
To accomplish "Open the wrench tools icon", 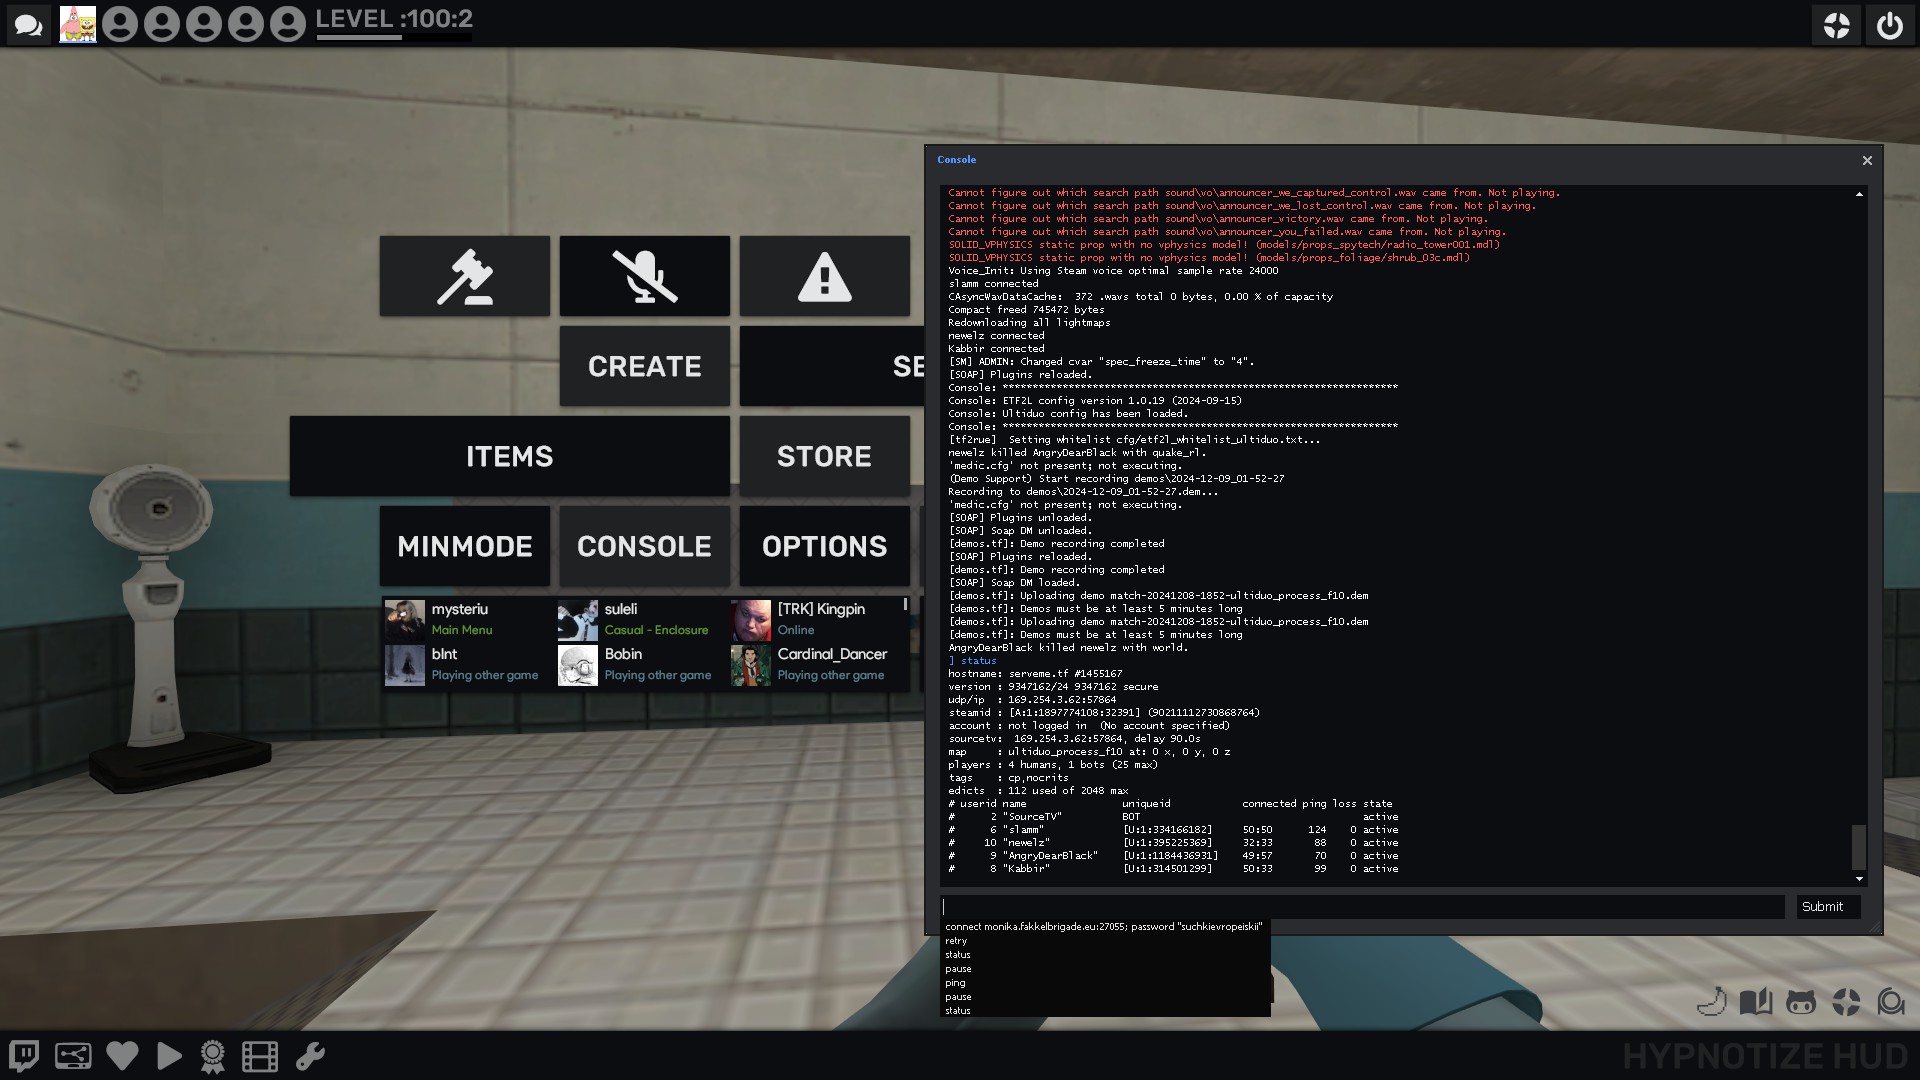I will 310,1056.
